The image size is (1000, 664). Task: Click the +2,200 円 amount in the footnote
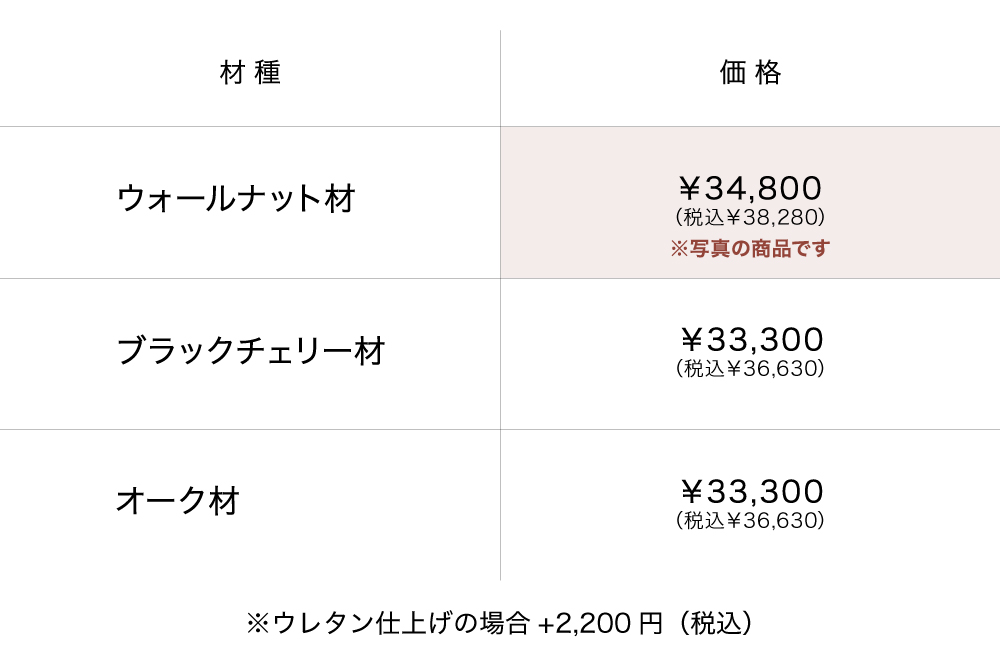click(x=599, y=624)
